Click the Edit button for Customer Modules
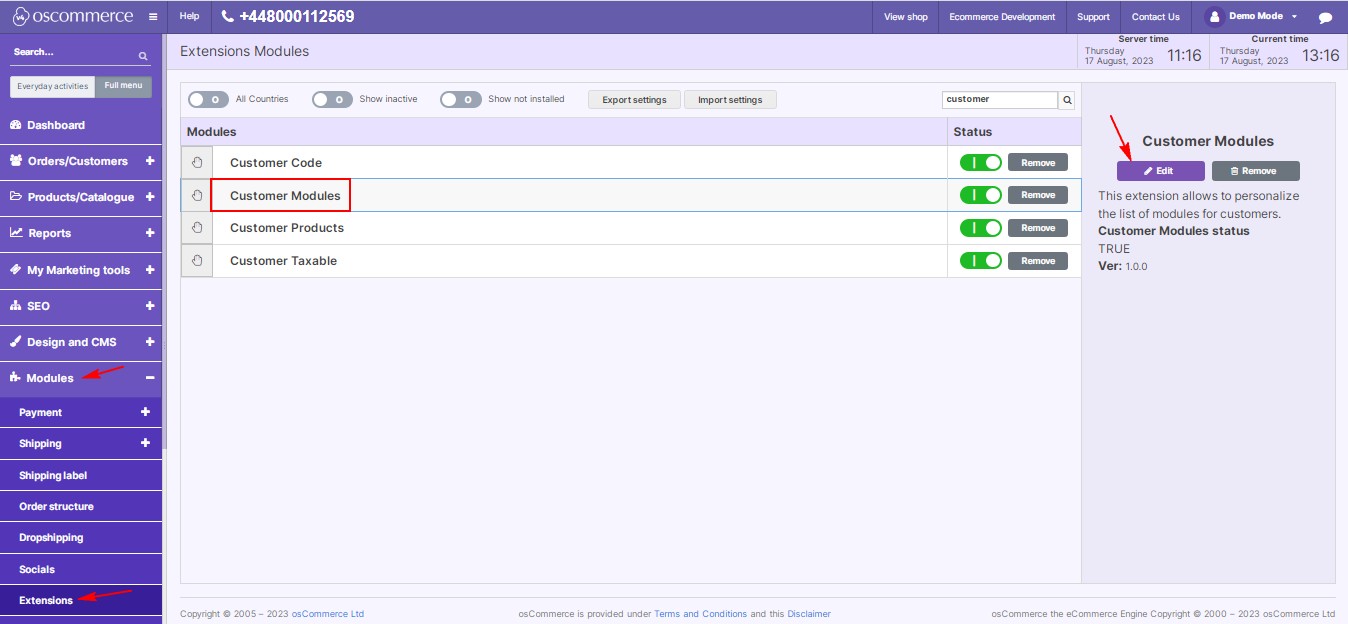 pyautogui.click(x=1160, y=170)
